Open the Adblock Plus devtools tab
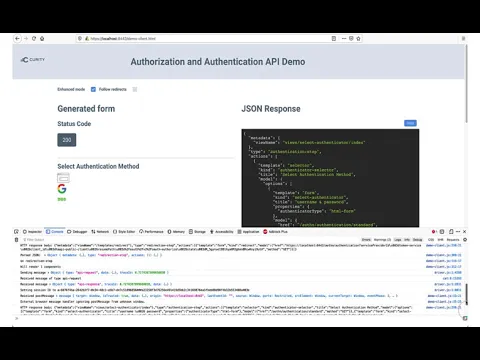 tap(275, 232)
